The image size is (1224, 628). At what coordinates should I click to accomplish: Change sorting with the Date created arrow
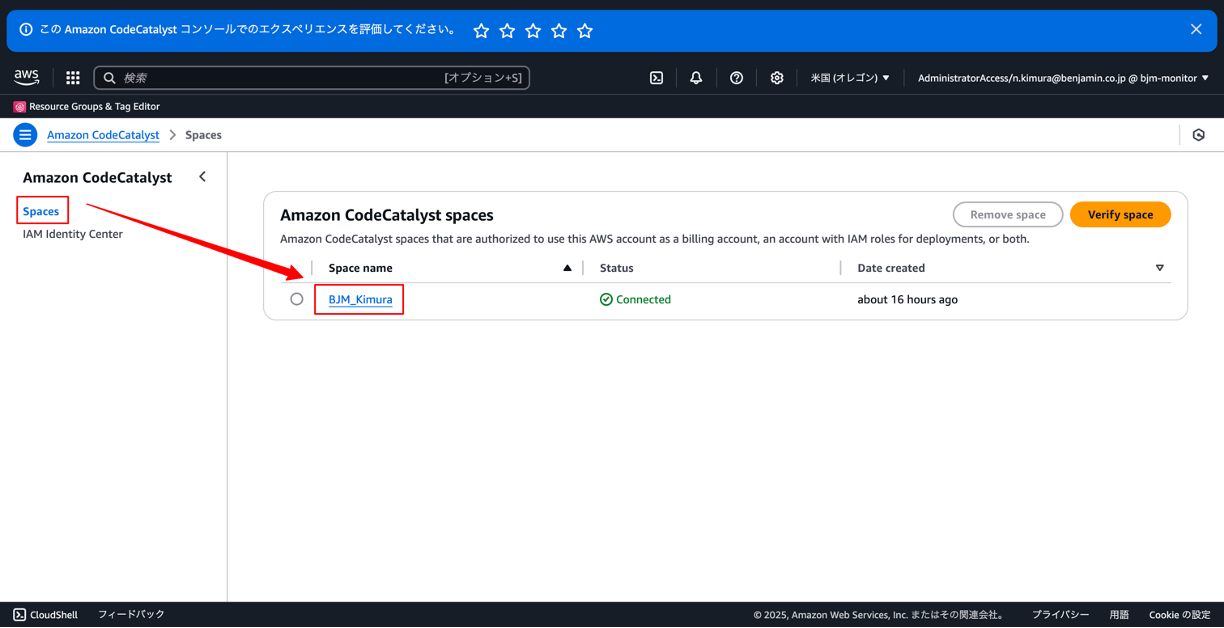click(1160, 268)
